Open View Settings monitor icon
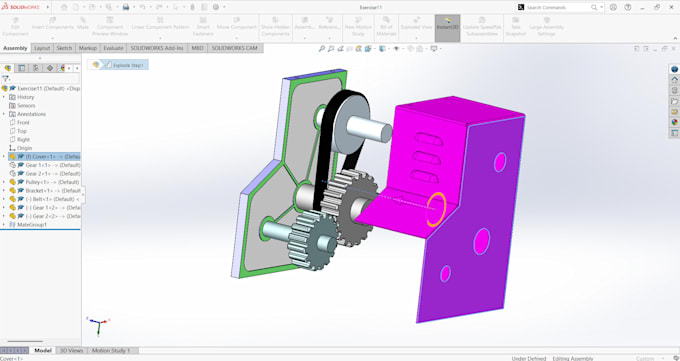Screen dimensions: 680x361 (434, 49)
